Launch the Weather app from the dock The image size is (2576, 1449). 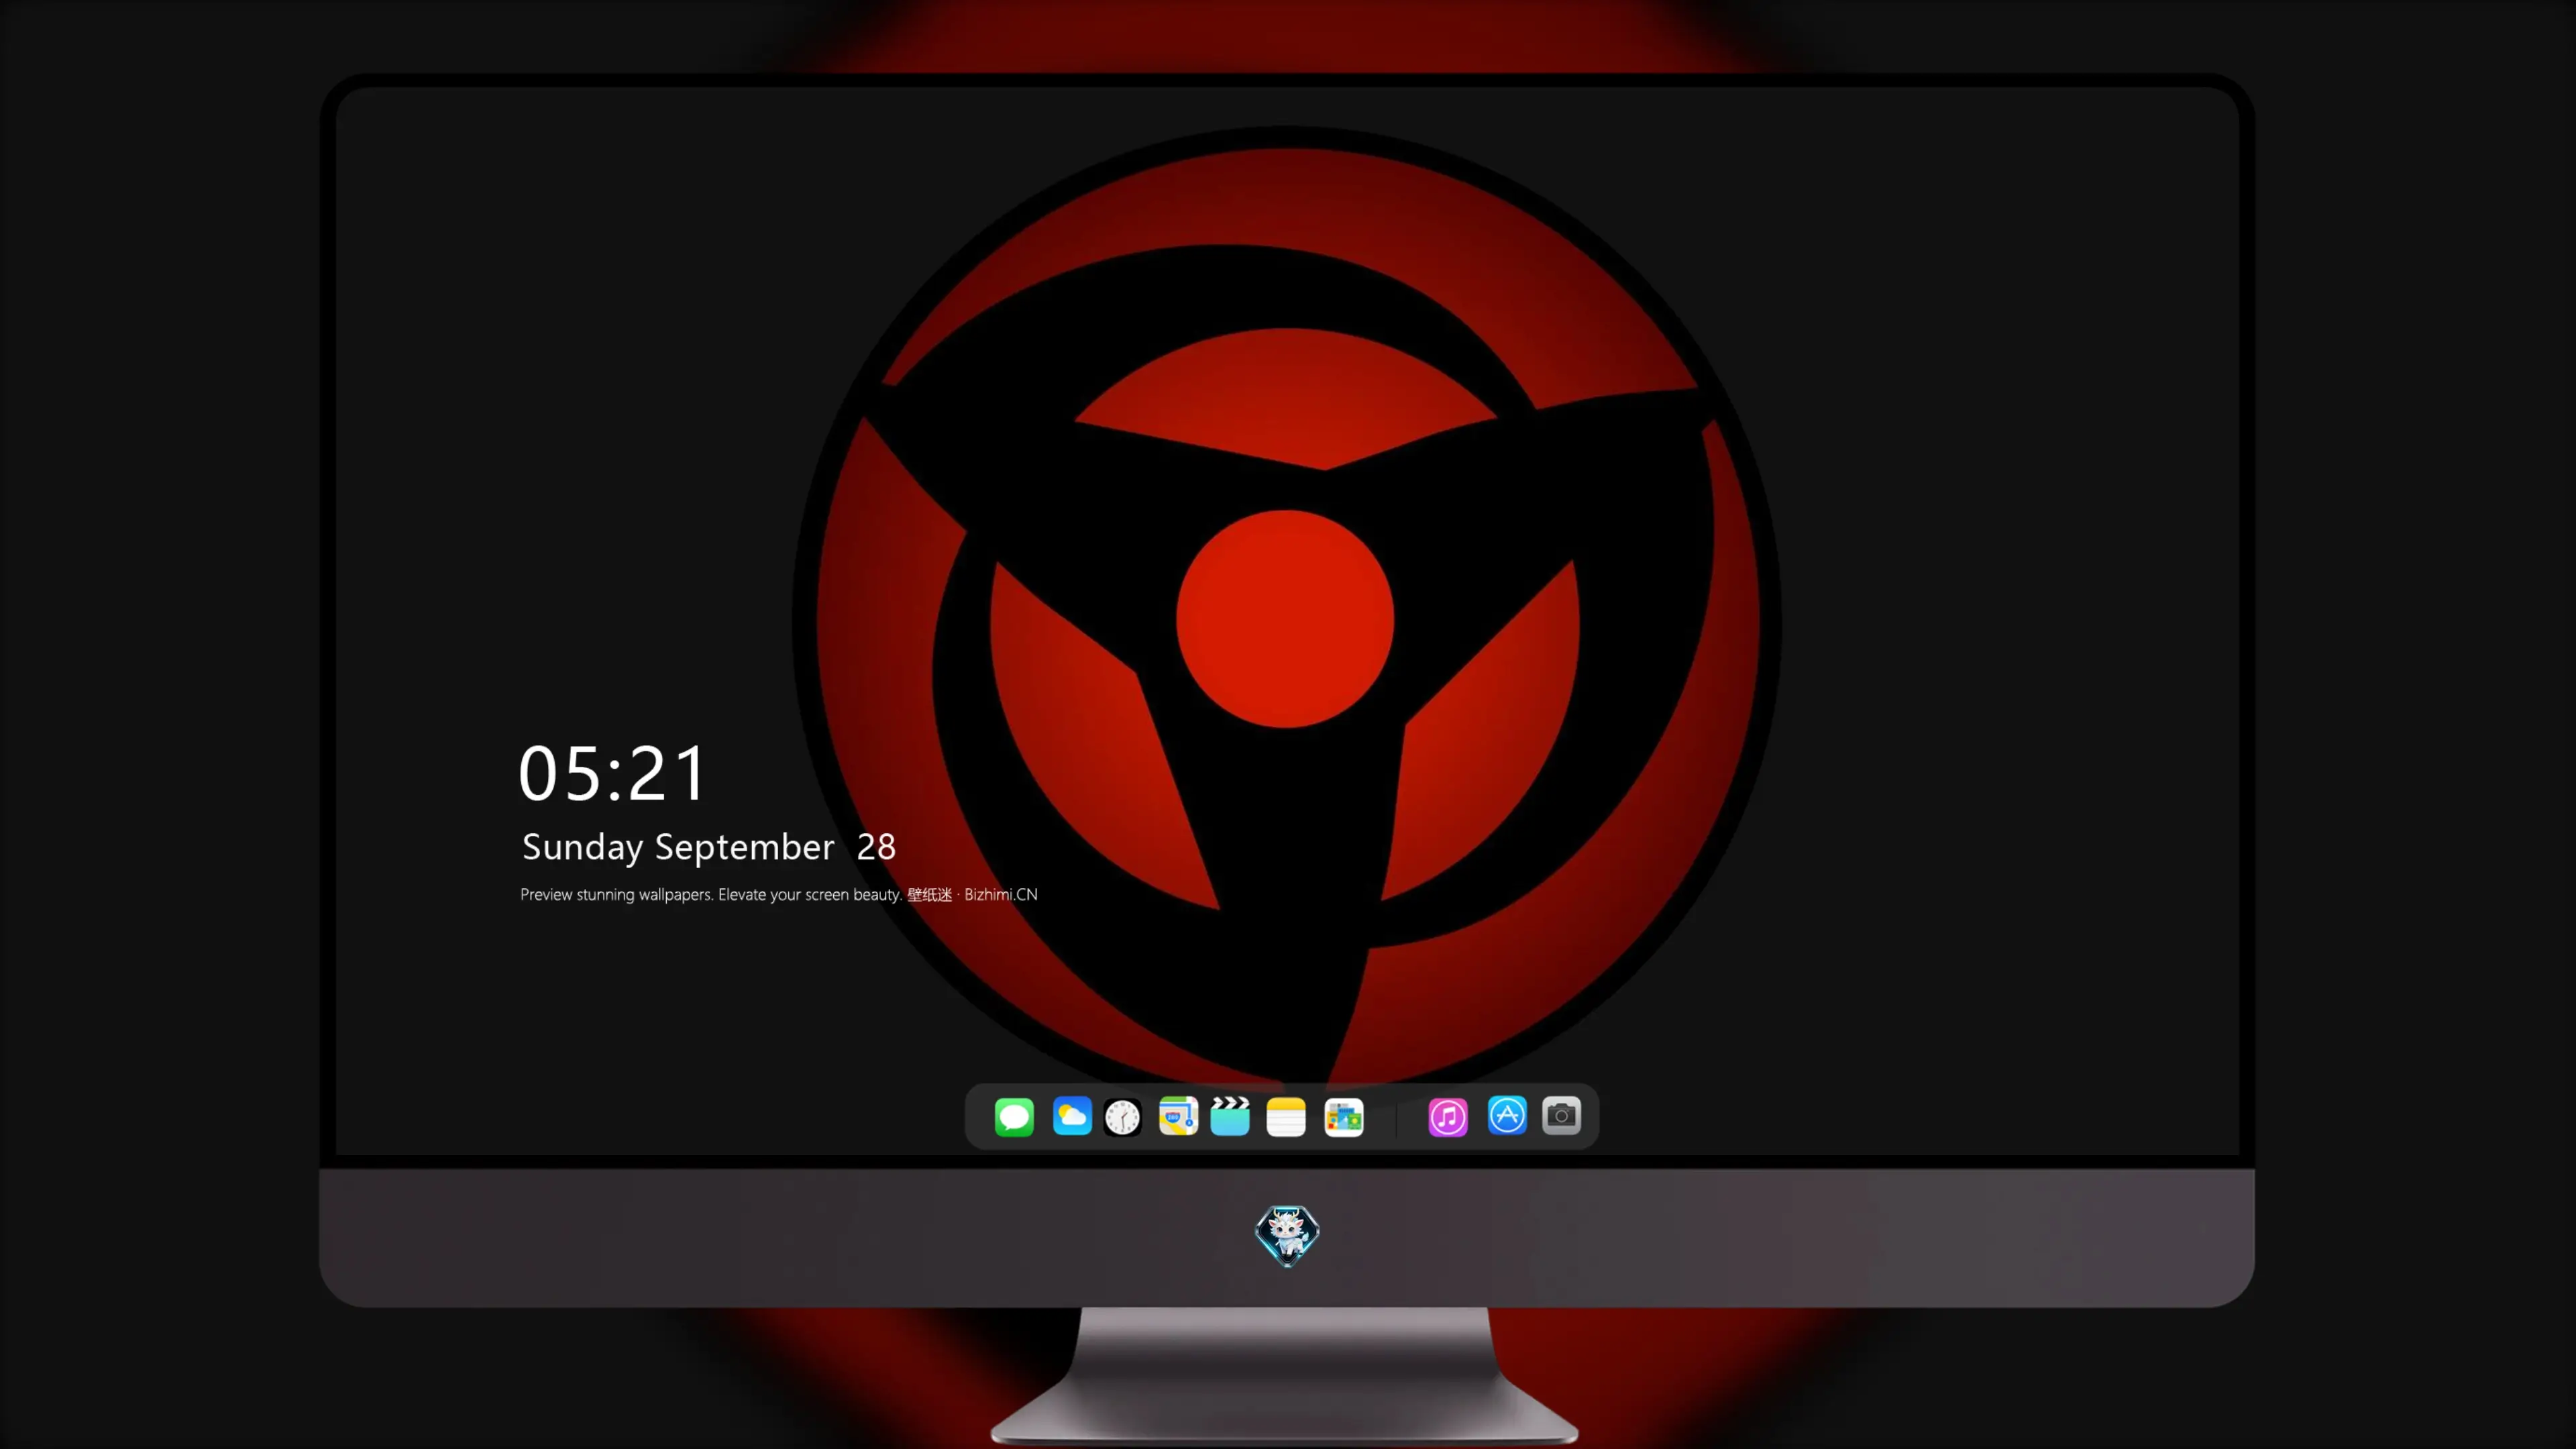coord(1072,1116)
